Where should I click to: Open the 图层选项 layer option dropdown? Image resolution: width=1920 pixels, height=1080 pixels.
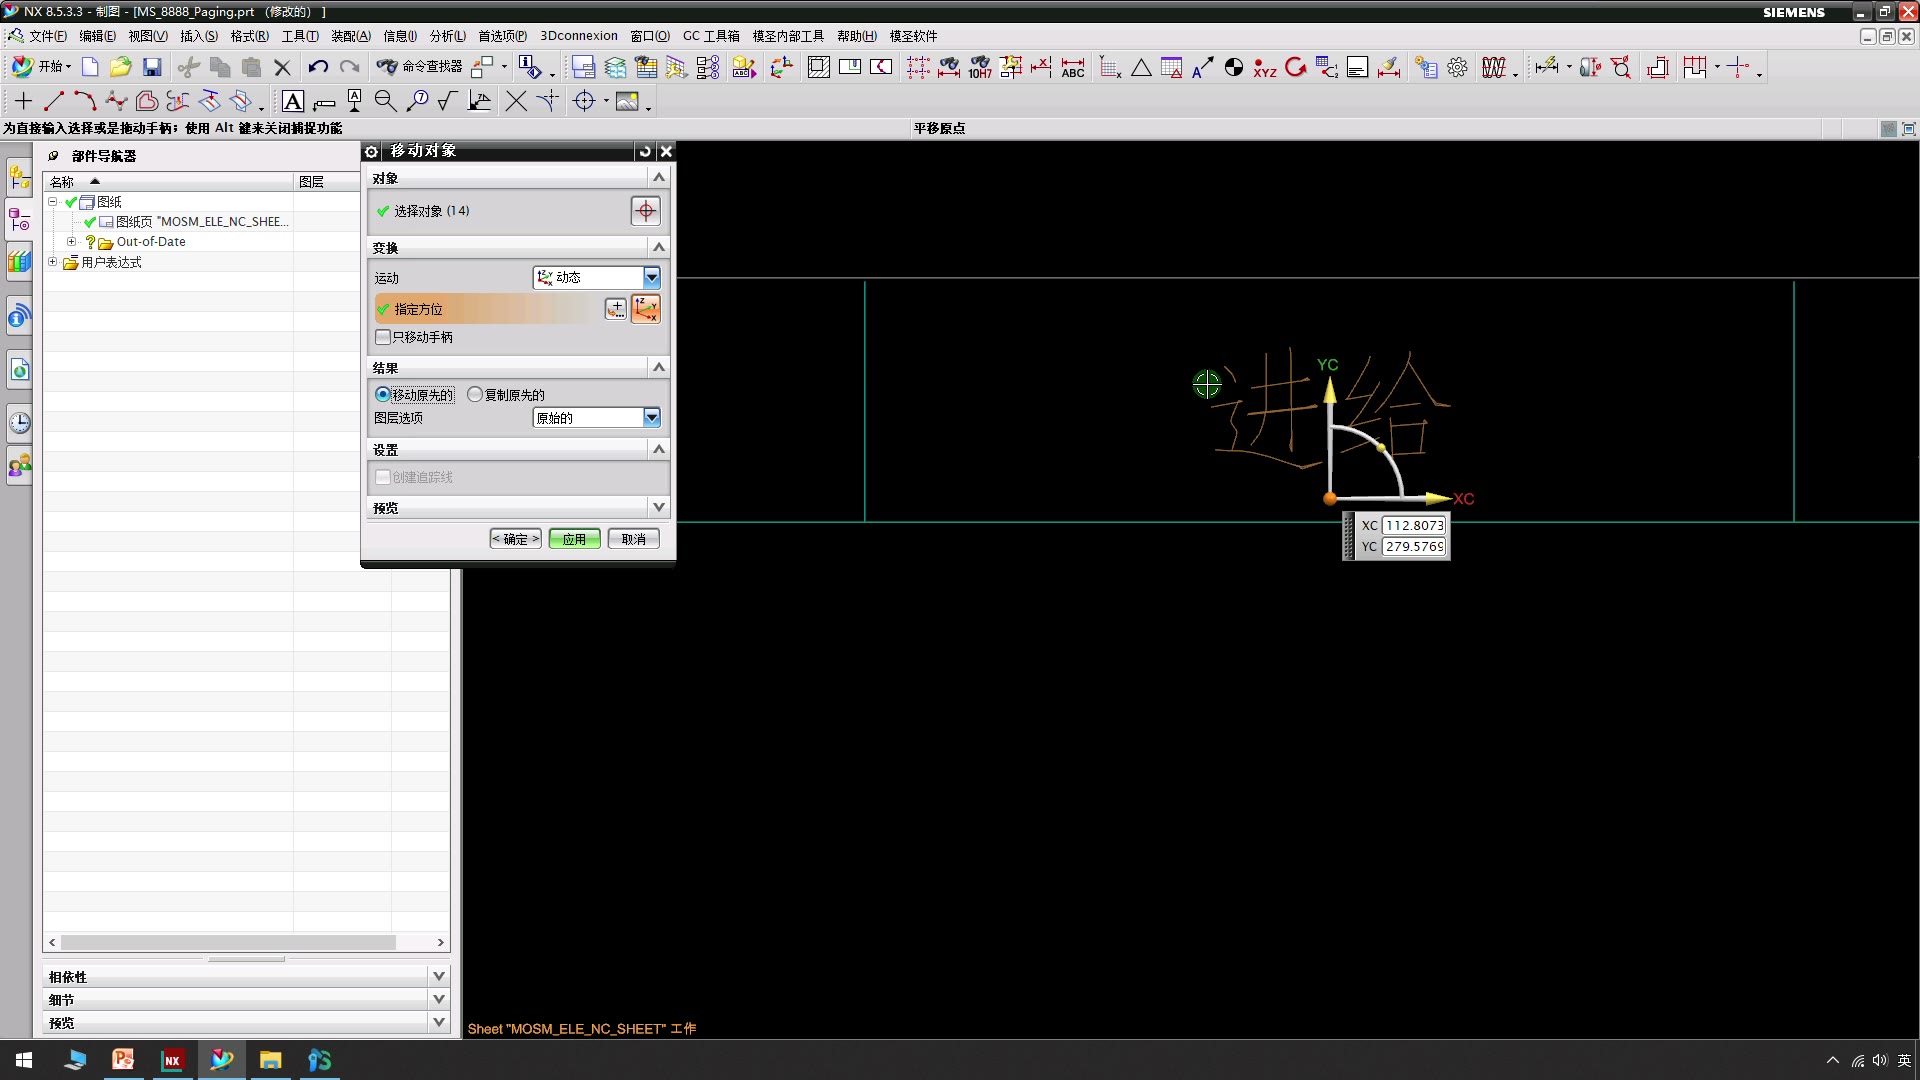(651, 417)
